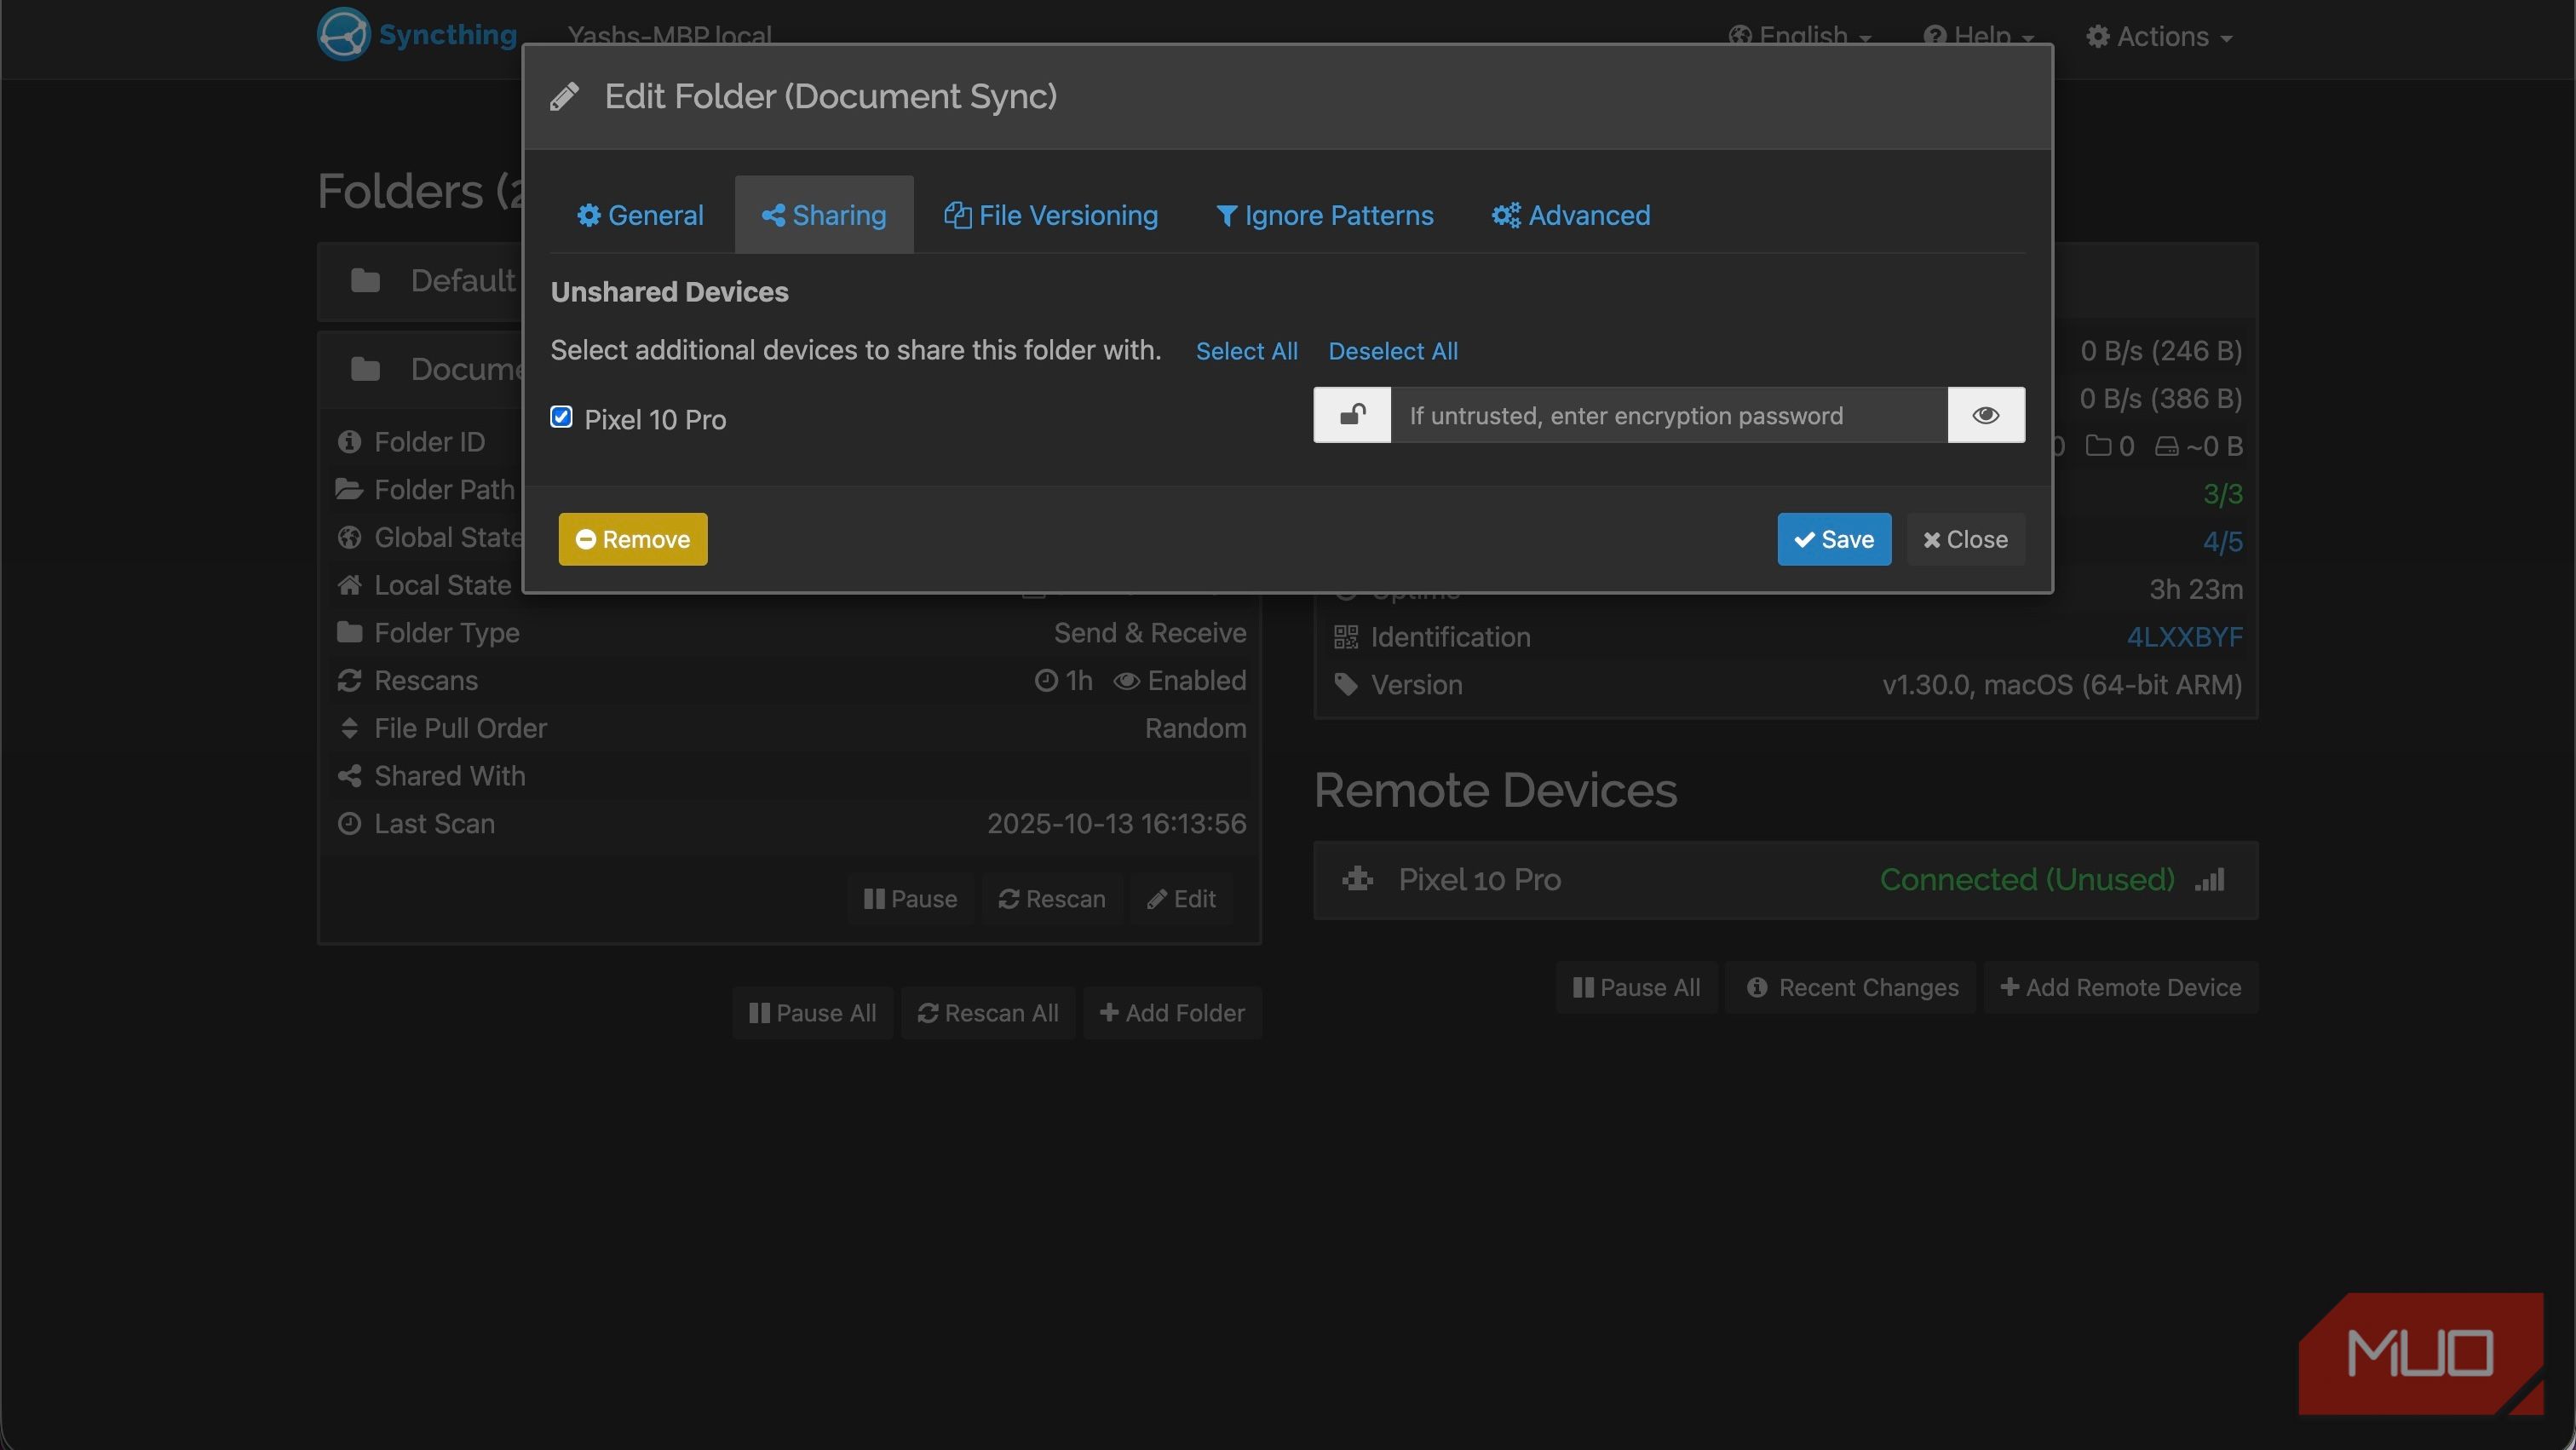Viewport: 2576px width, 1450px height.
Task: Click the Pixel 10 Pro remote device icon
Action: pyautogui.click(x=1358, y=880)
